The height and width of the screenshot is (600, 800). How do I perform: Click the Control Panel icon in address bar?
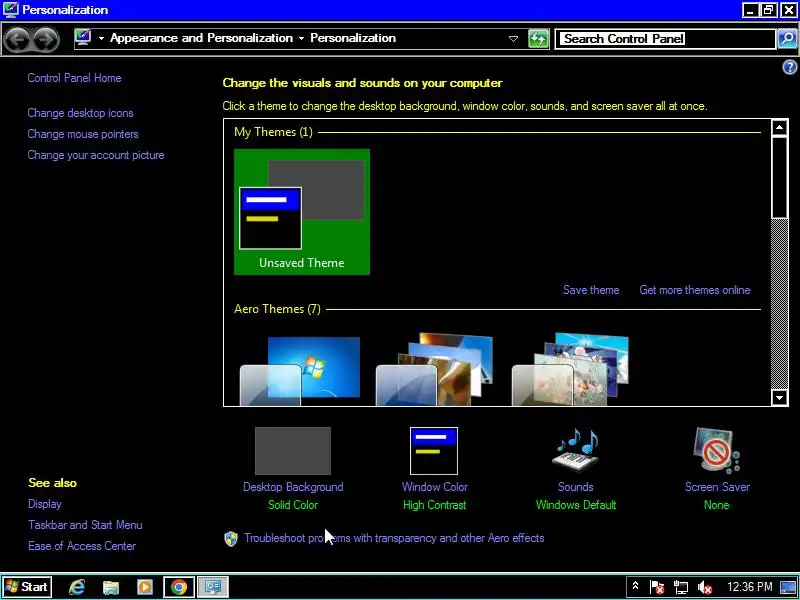[83, 38]
